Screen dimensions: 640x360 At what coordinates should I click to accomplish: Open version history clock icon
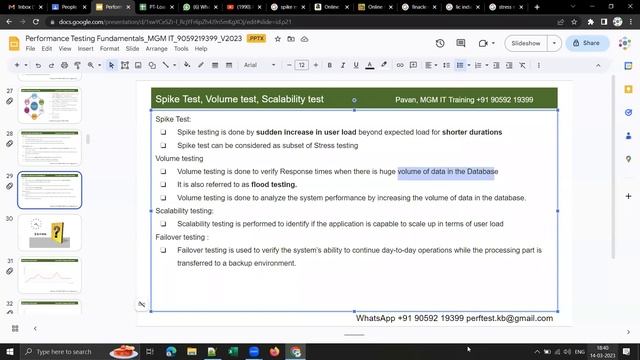click(x=440, y=43)
